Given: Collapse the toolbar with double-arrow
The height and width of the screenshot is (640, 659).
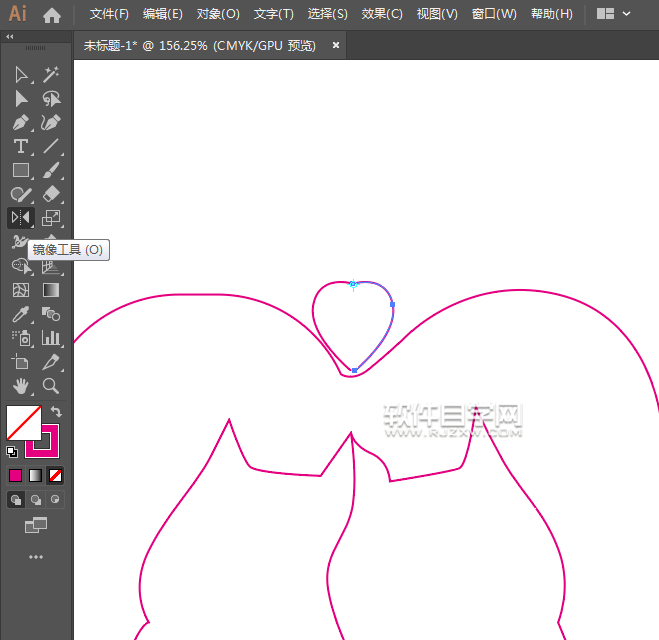Looking at the screenshot, I should click(x=10, y=36).
